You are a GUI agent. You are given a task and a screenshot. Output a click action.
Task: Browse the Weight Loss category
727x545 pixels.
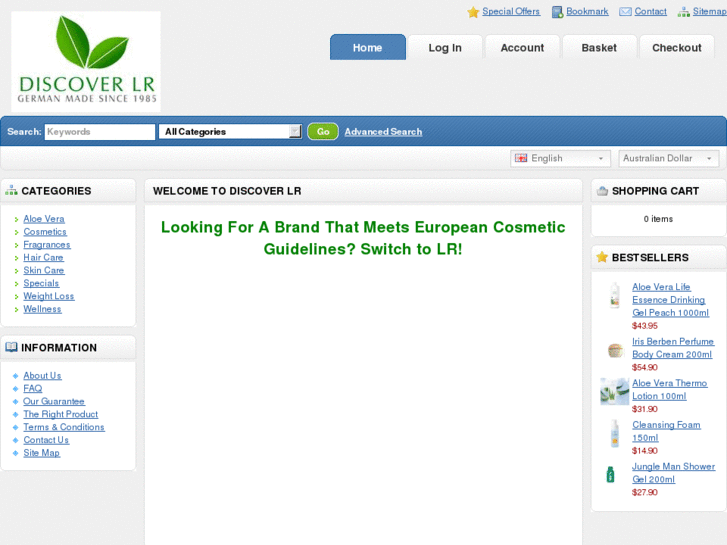click(x=49, y=296)
